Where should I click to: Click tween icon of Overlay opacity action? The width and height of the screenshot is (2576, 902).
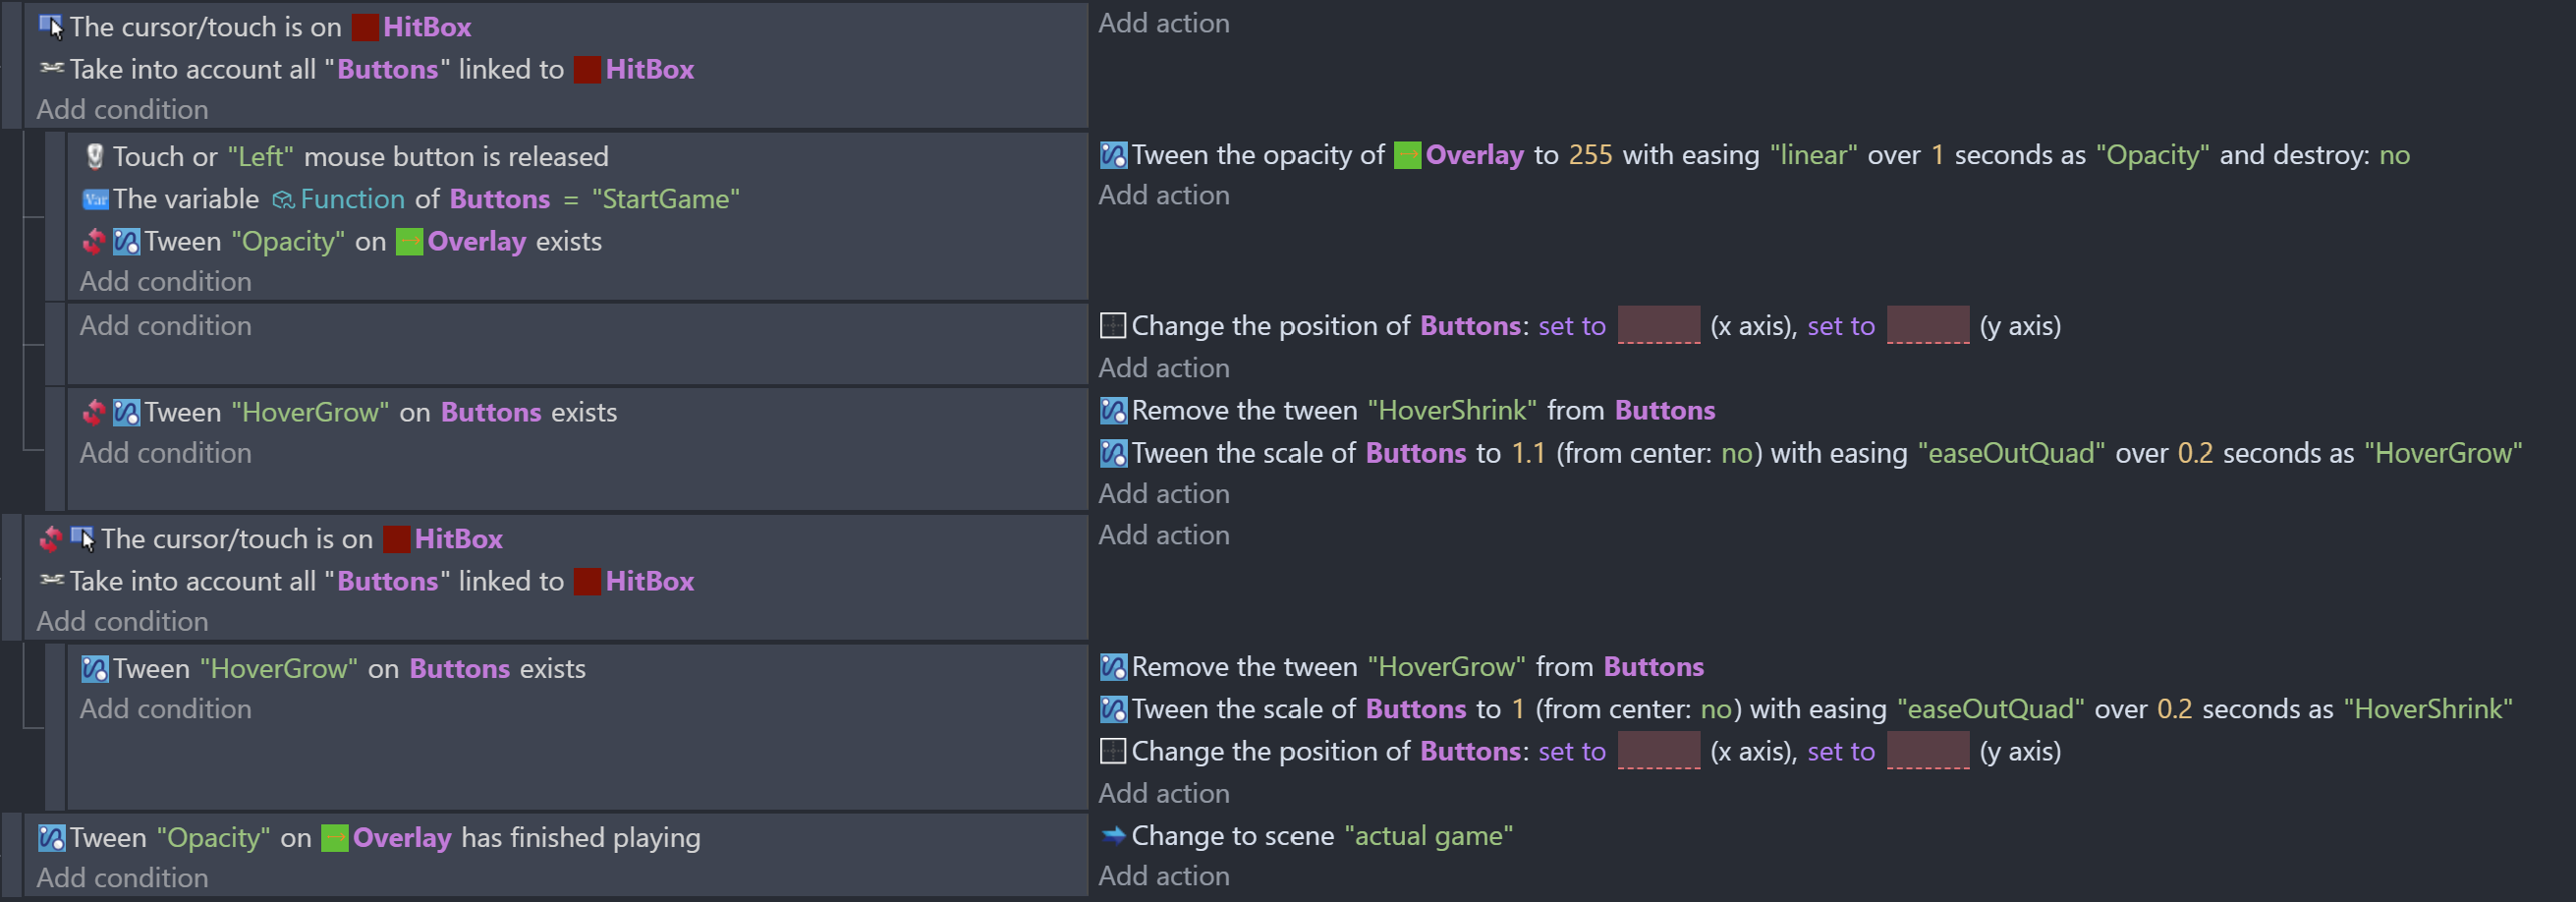pyautogui.click(x=1113, y=155)
